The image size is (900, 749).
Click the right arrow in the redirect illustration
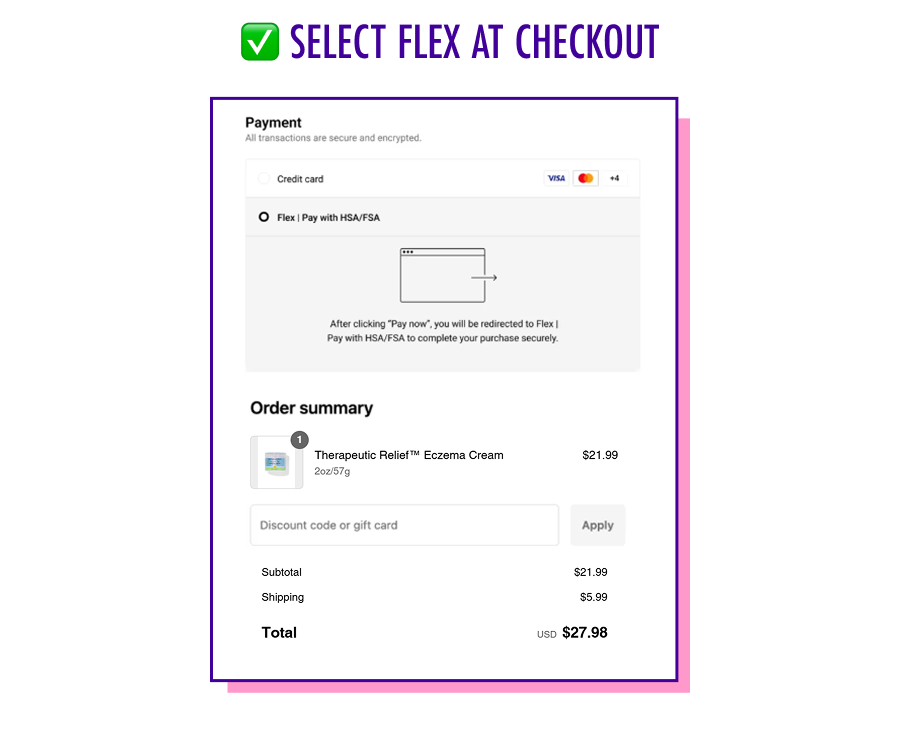[484, 278]
